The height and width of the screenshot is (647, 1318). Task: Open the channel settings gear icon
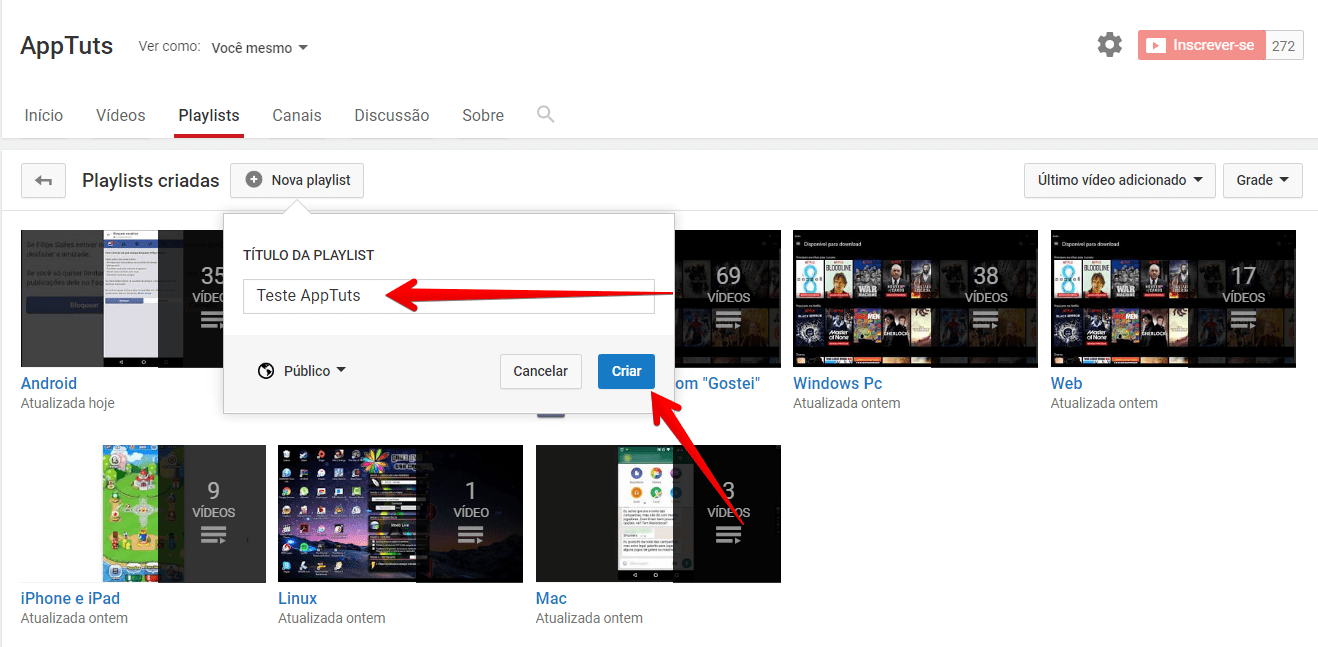tap(1109, 45)
